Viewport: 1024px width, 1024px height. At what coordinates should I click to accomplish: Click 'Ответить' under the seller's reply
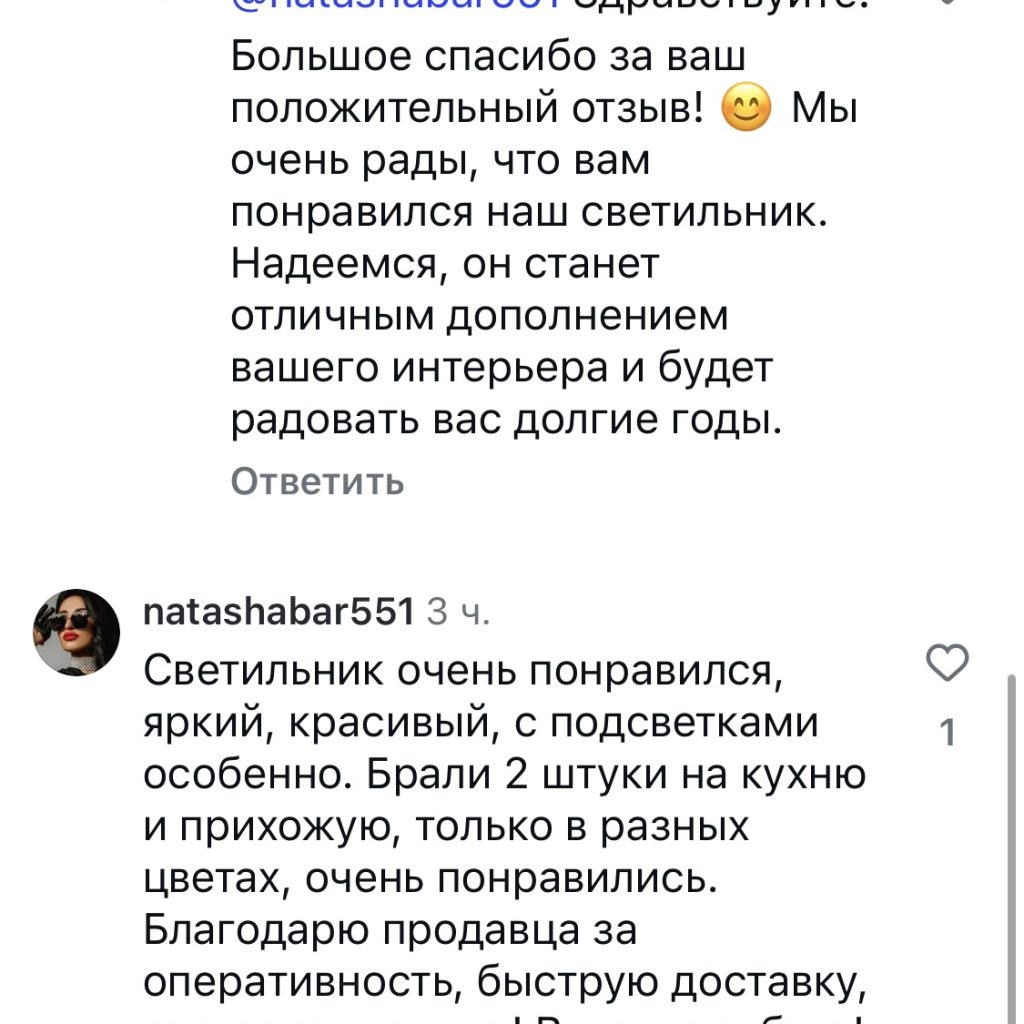point(317,482)
